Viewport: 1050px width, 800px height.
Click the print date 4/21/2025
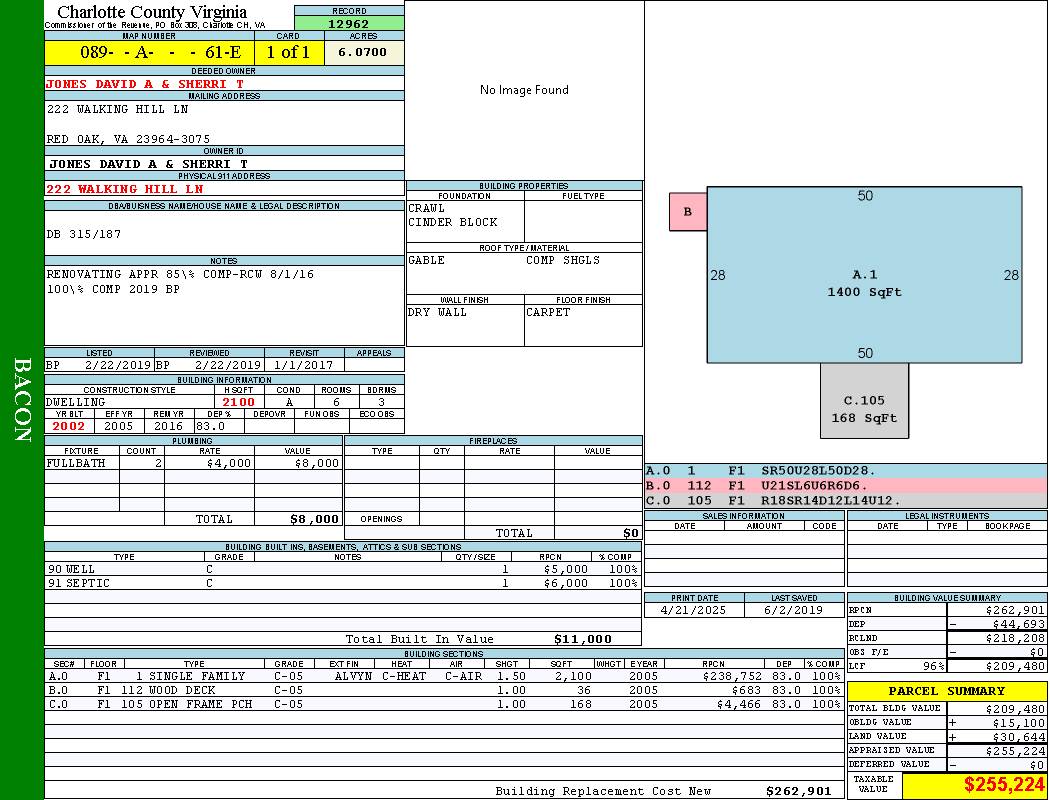coord(694,609)
